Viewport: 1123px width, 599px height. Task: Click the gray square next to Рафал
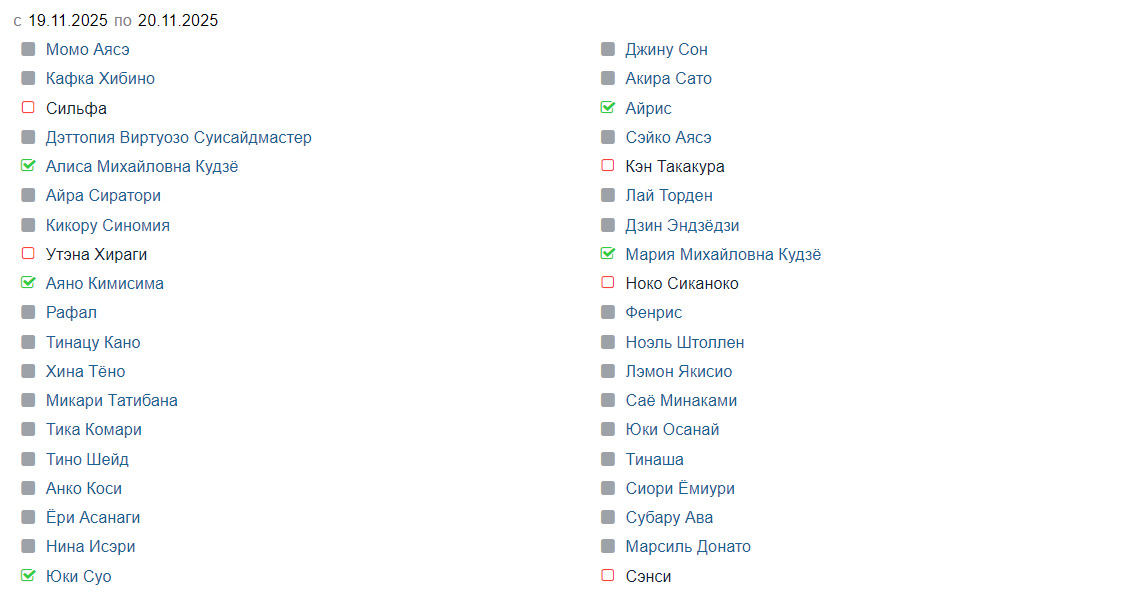tap(28, 312)
